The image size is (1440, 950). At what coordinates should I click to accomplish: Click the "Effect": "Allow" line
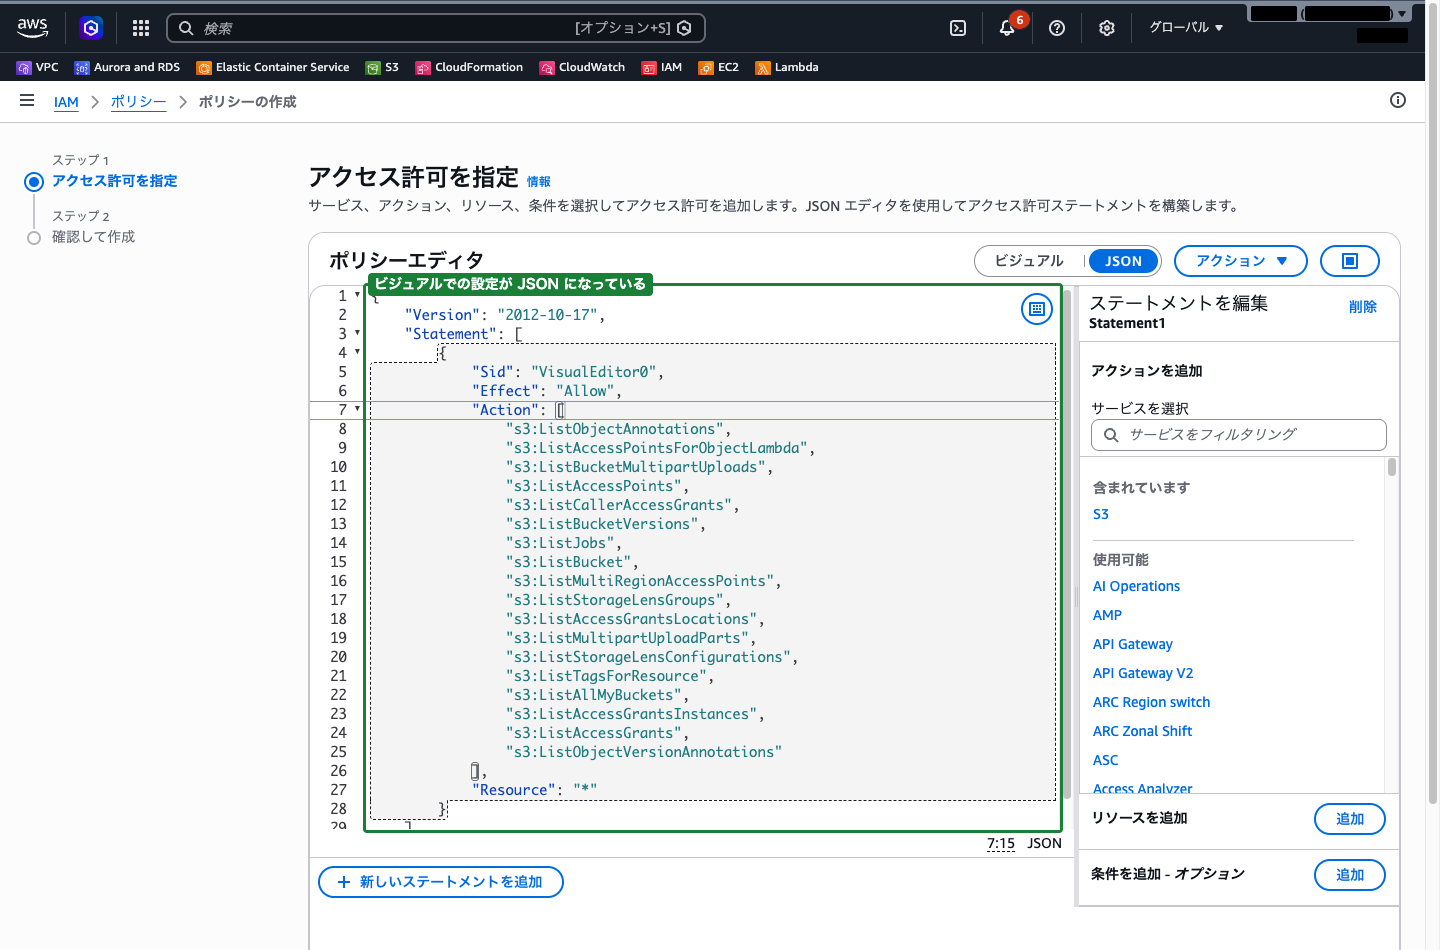tap(547, 391)
